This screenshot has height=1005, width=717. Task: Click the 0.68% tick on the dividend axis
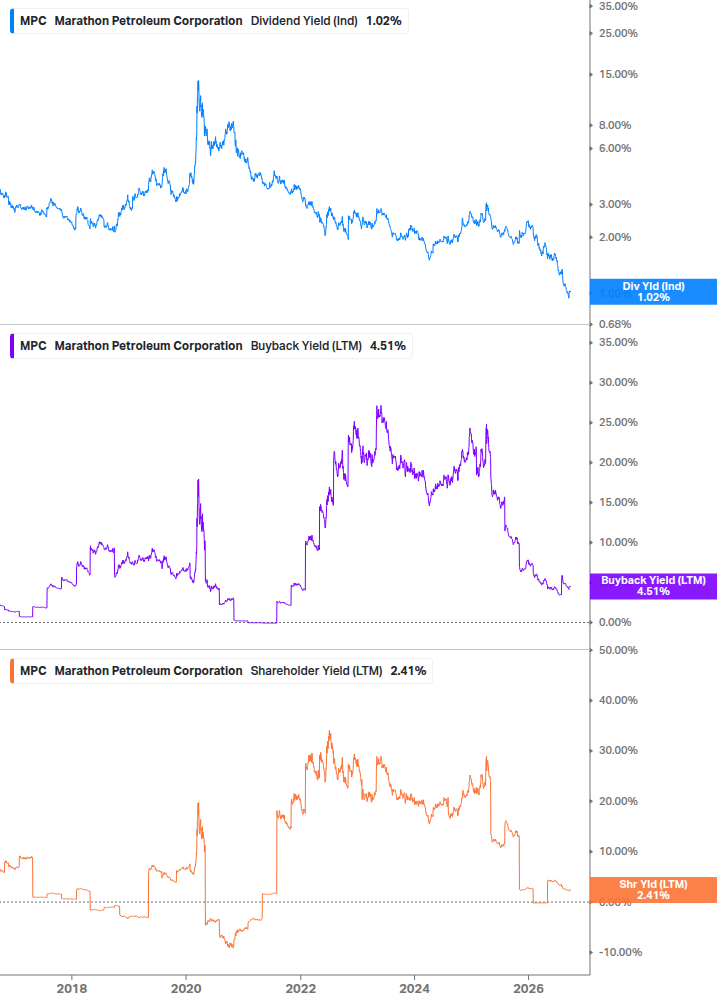pos(615,324)
